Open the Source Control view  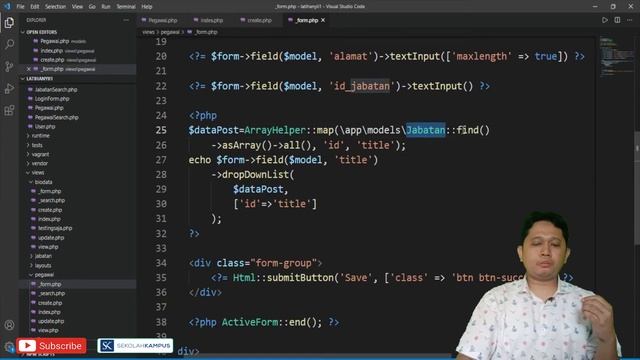[9, 66]
